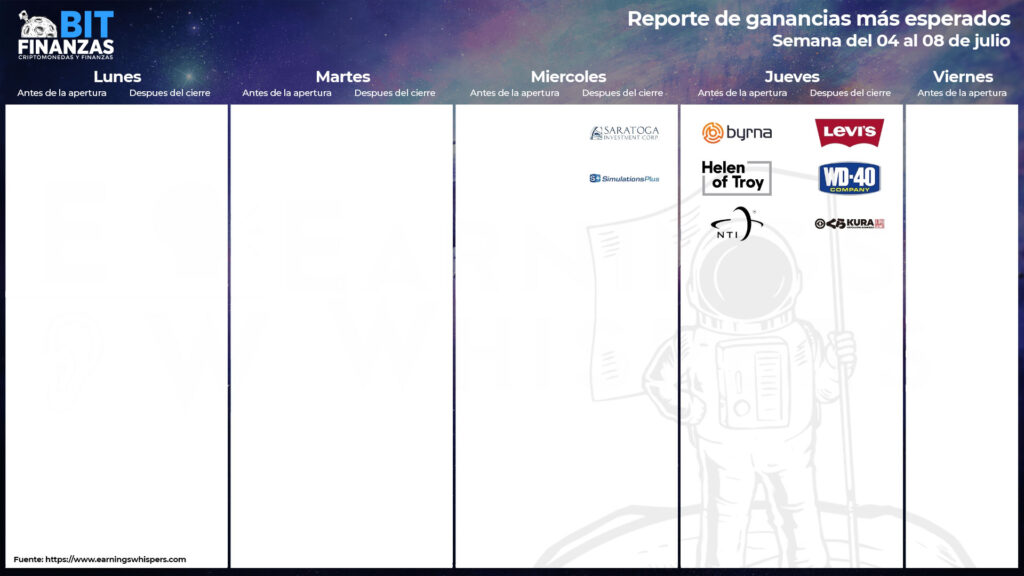Select the Lunes column header
The width and height of the screenshot is (1024, 576).
(x=117, y=77)
